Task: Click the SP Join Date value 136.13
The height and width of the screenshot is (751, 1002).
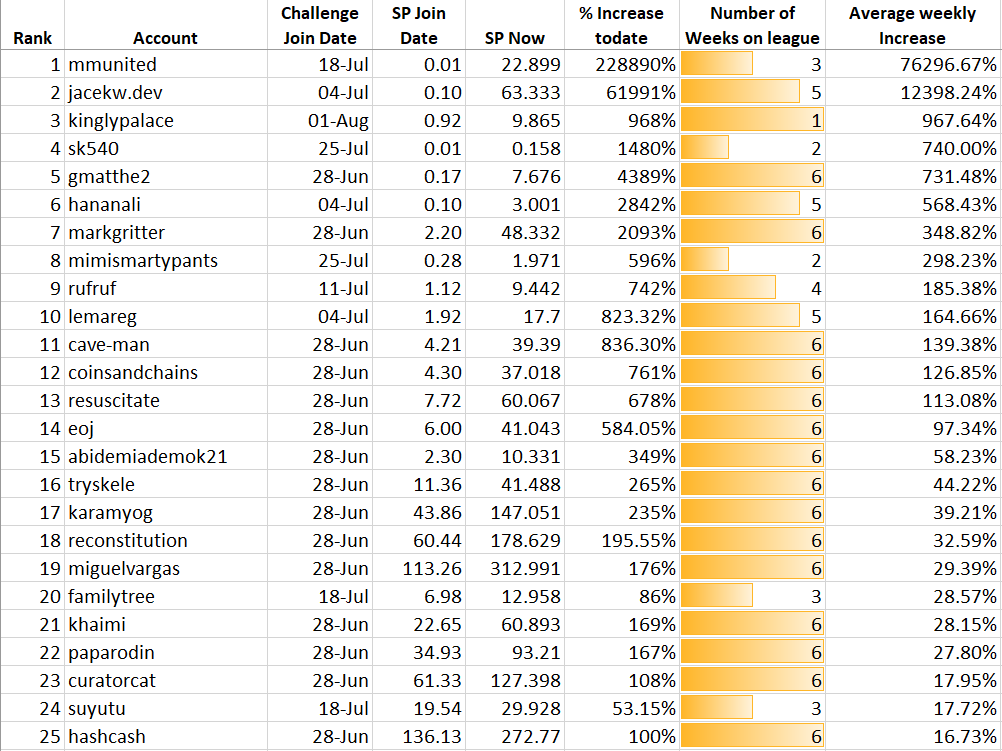Action: (x=419, y=736)
